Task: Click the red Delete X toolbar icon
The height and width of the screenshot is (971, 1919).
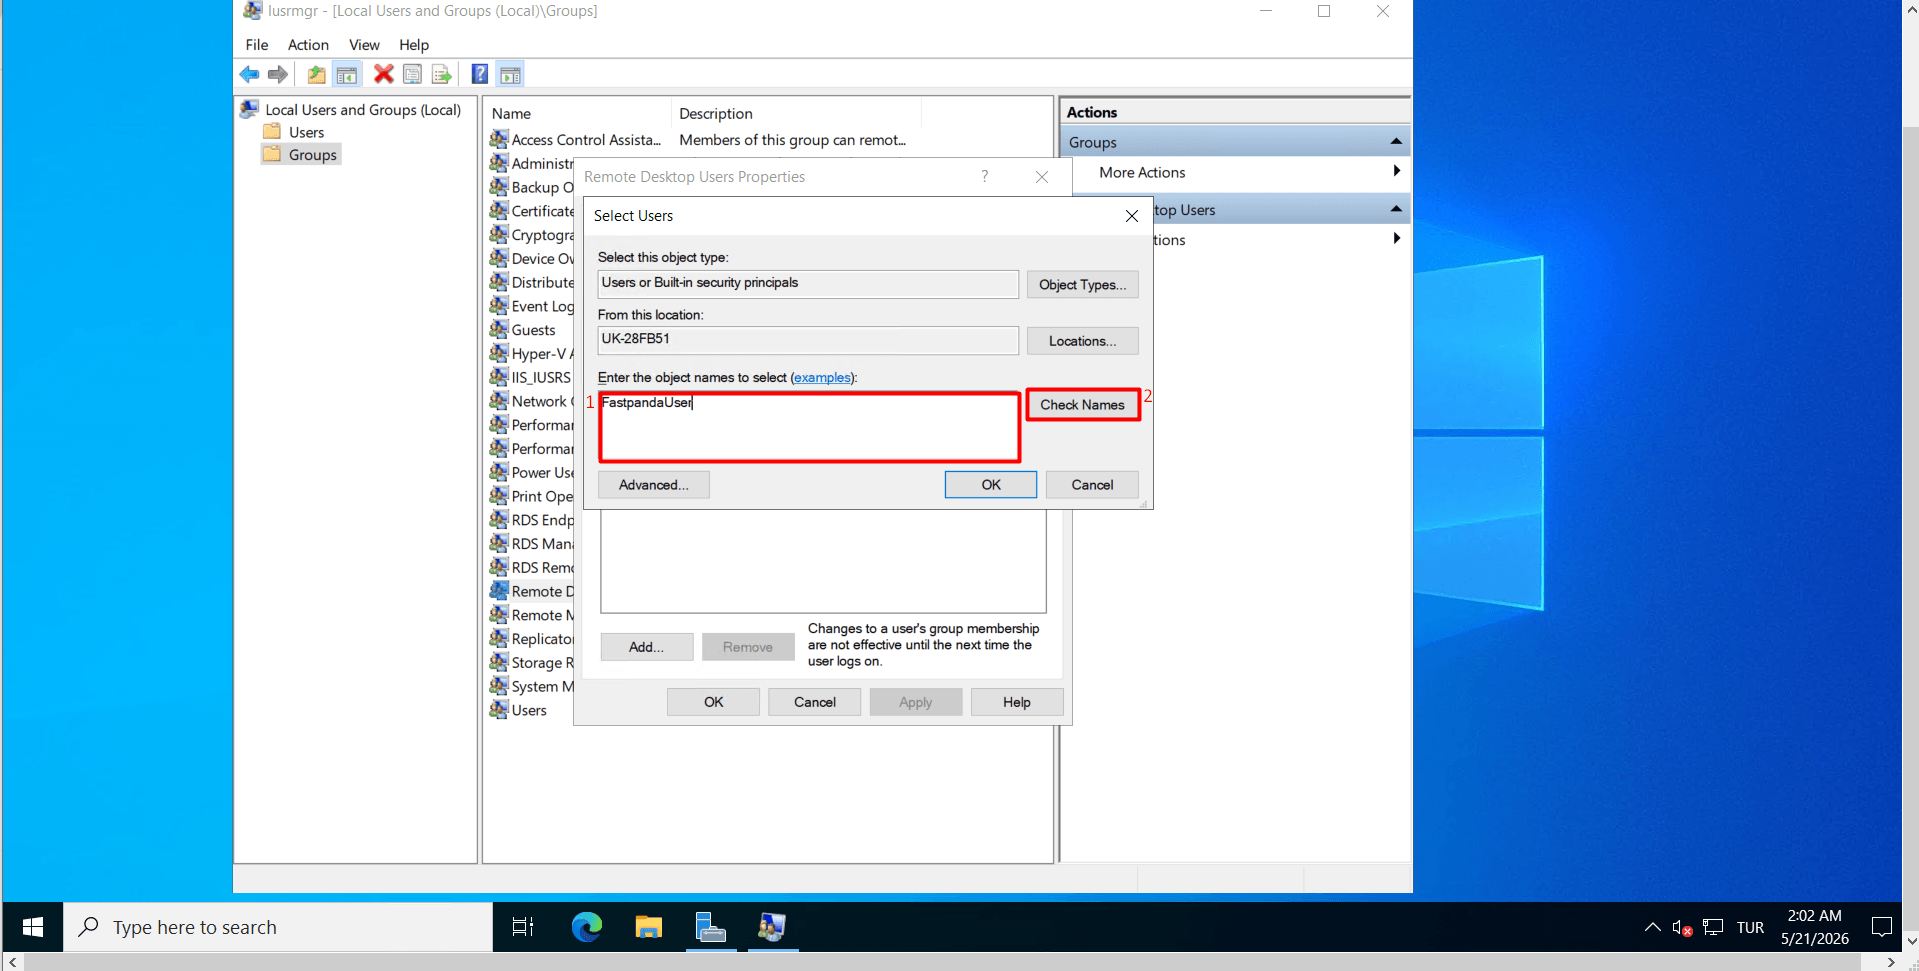Action: [383, 74]
